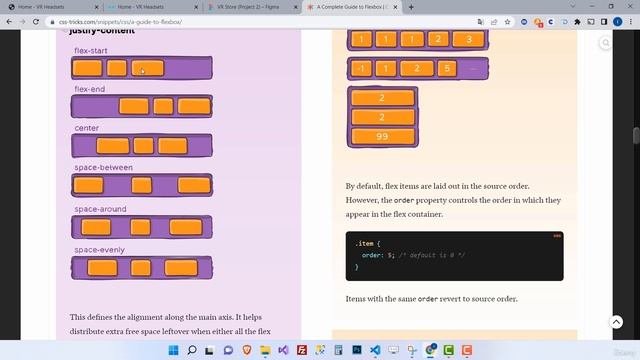Click the orange box labeled 99

click(x=382, y=136)
